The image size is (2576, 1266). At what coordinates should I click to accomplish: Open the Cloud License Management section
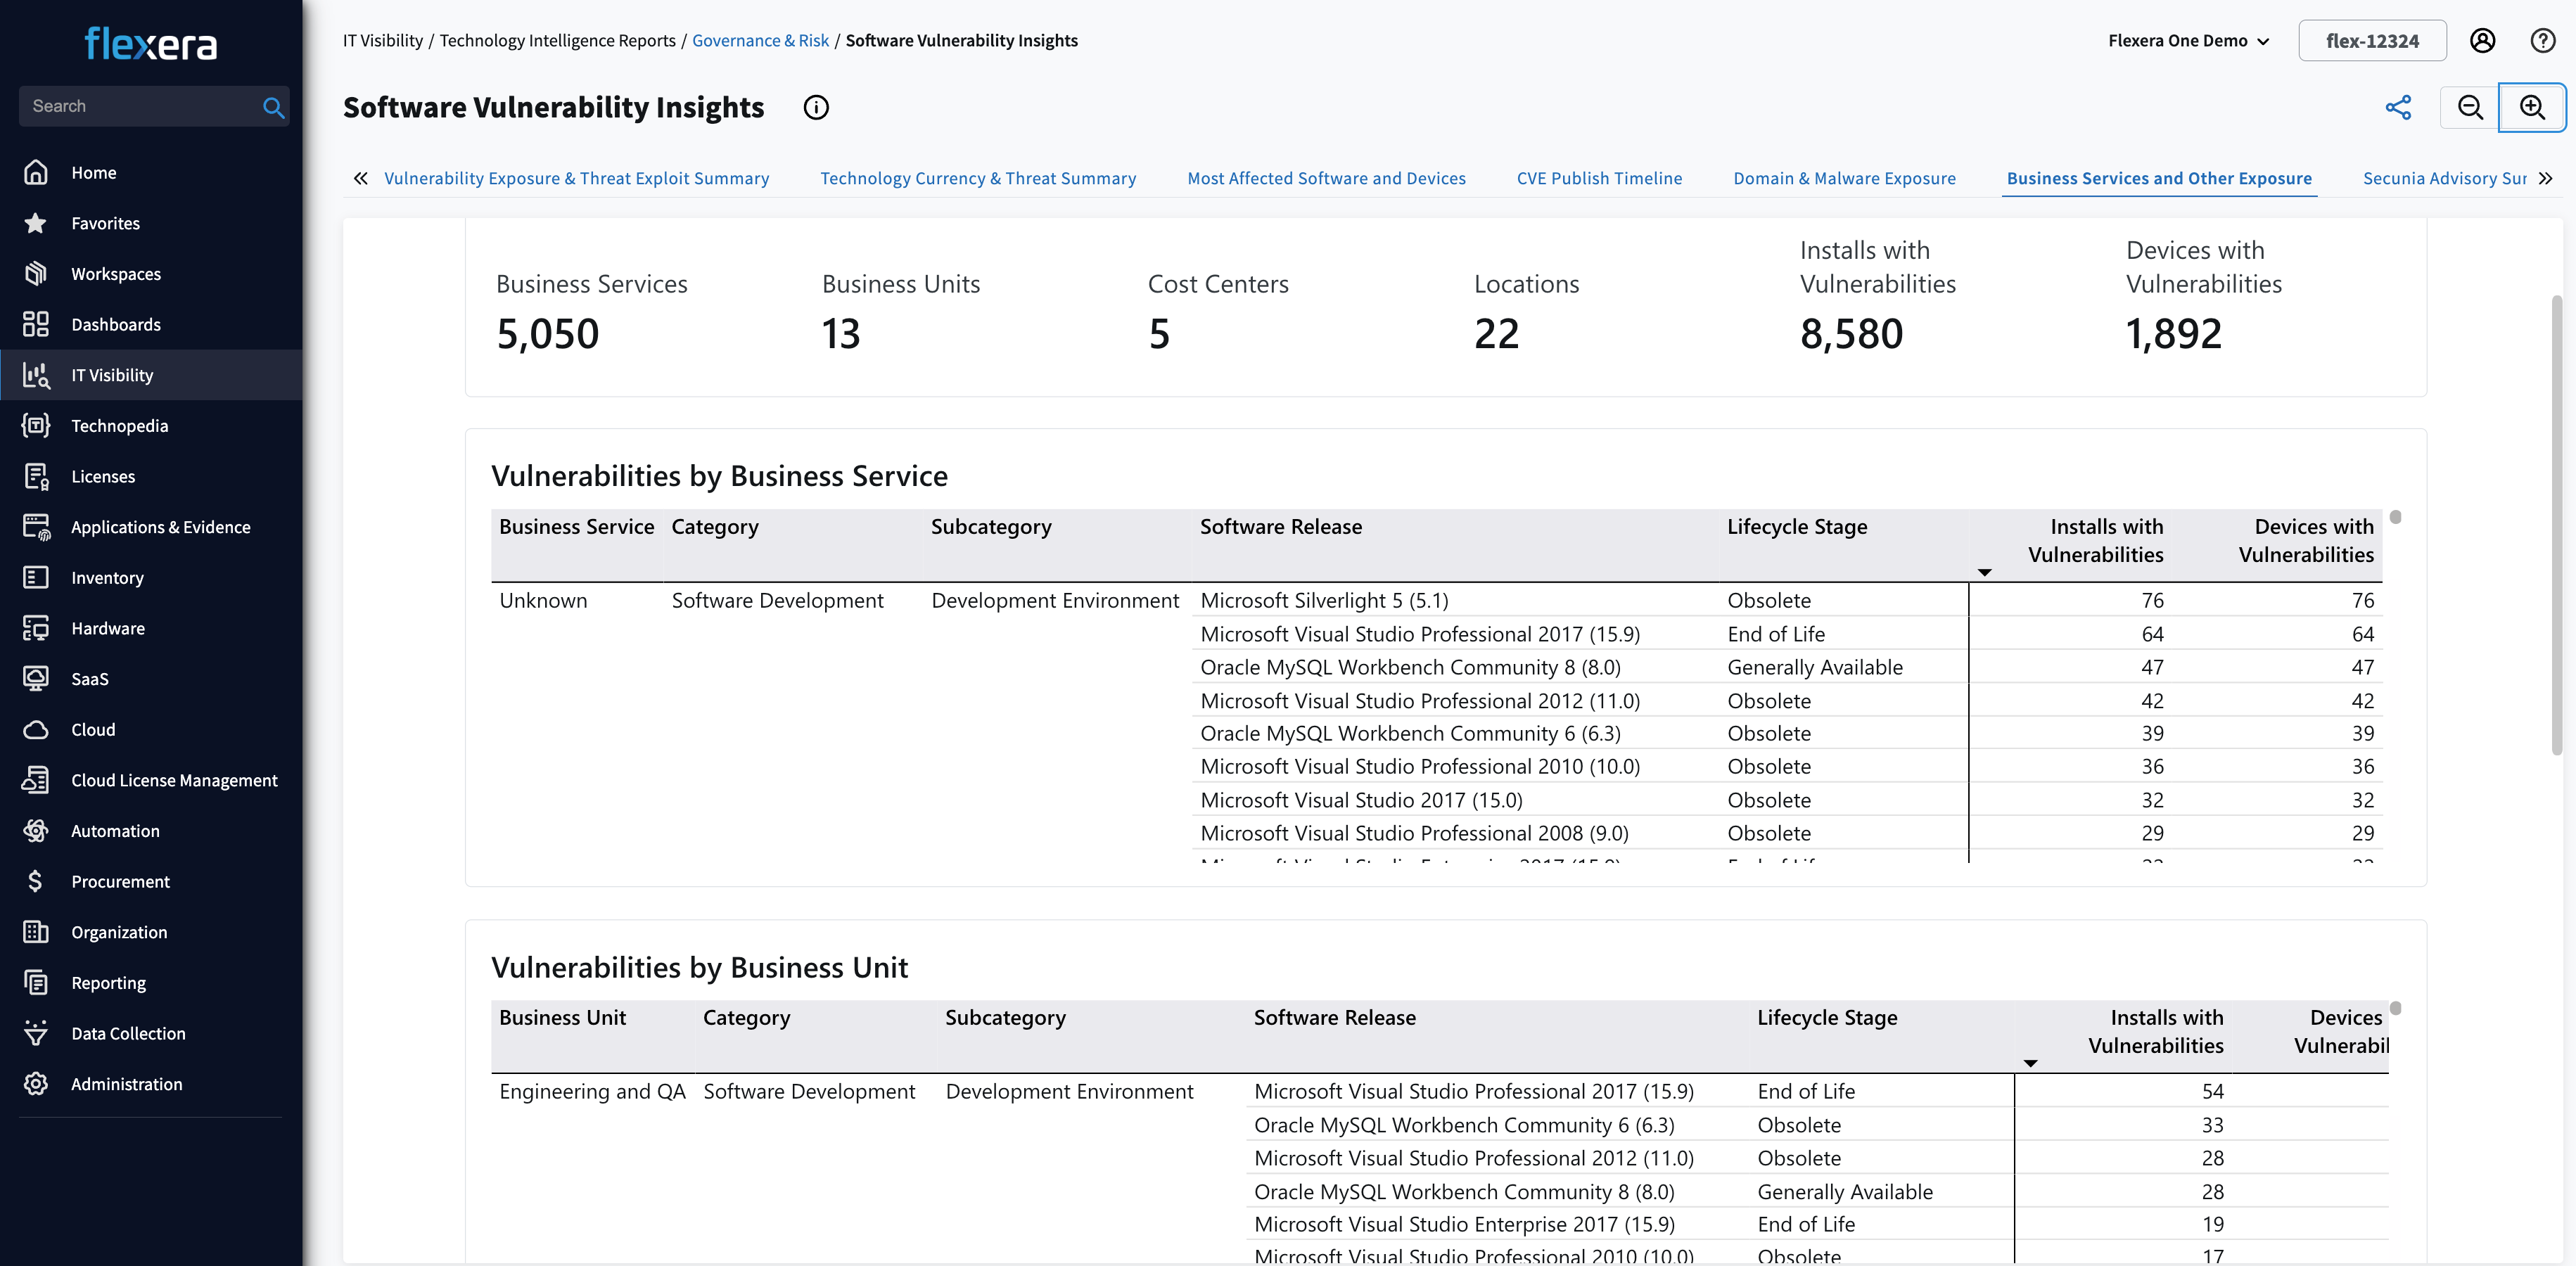point(175,780)
